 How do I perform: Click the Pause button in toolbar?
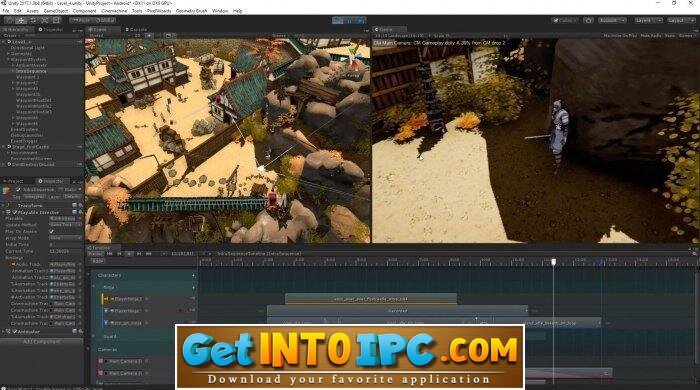coord(350,20)
